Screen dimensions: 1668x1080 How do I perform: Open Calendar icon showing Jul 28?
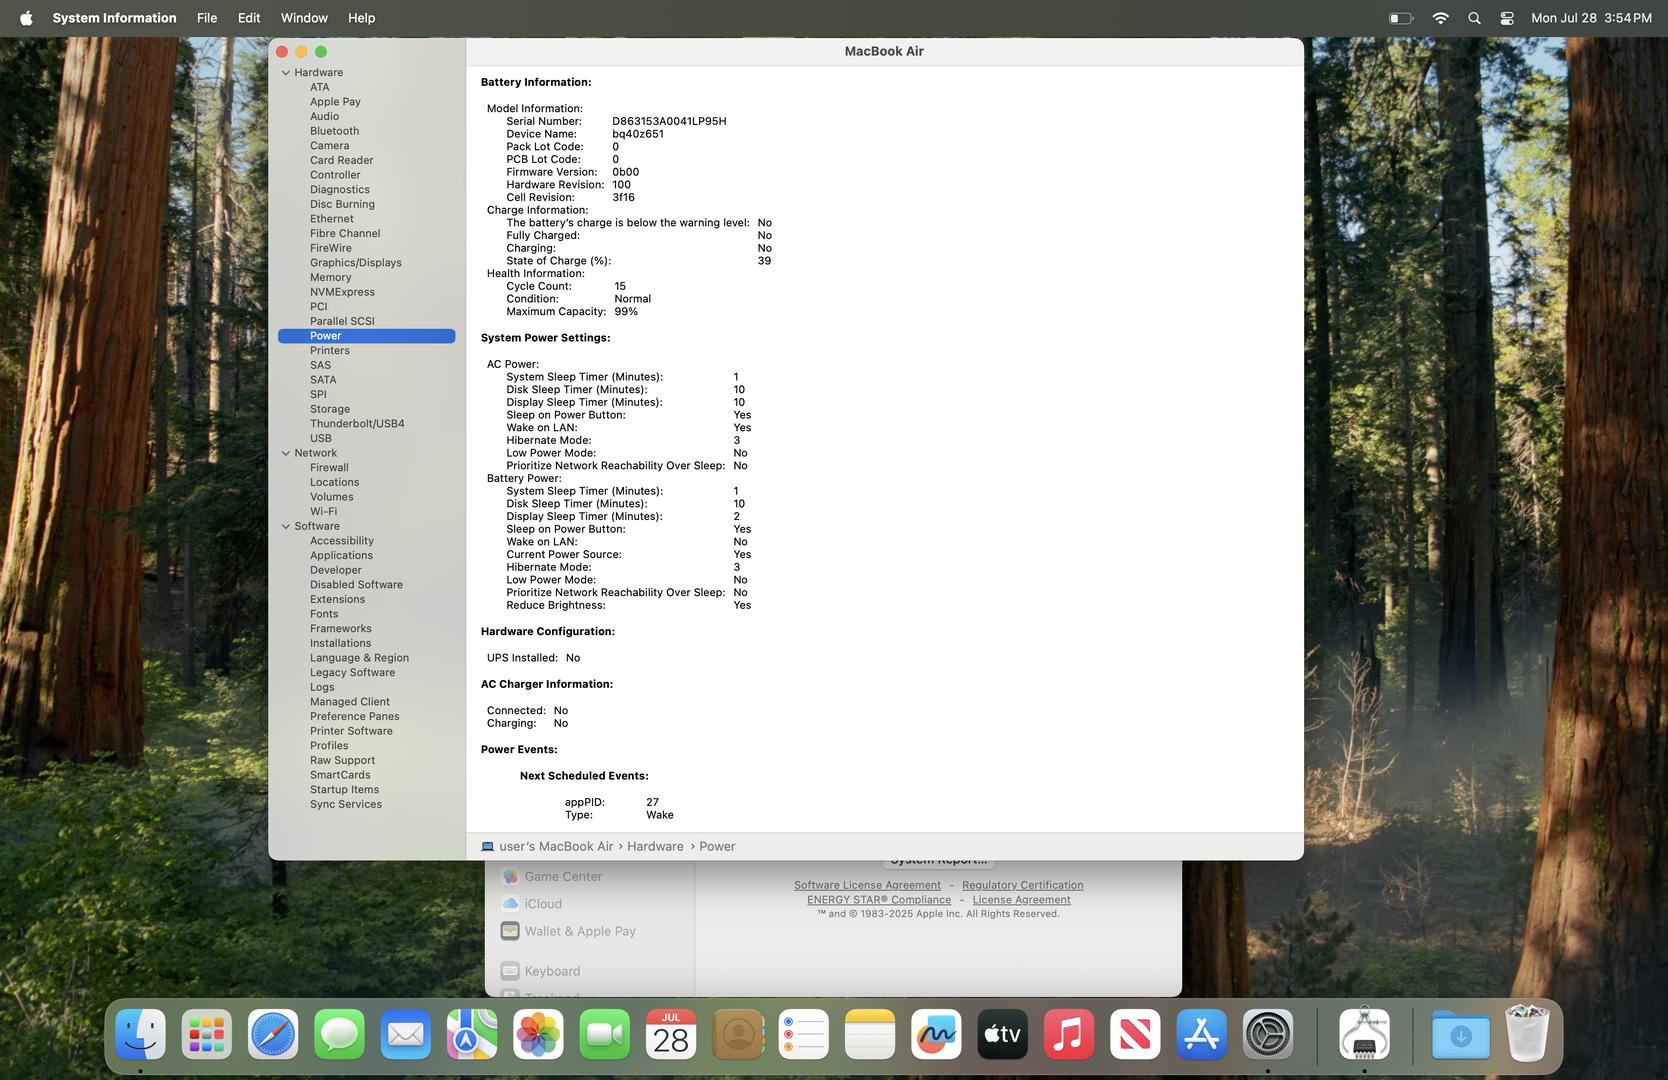pos(671,1034)
